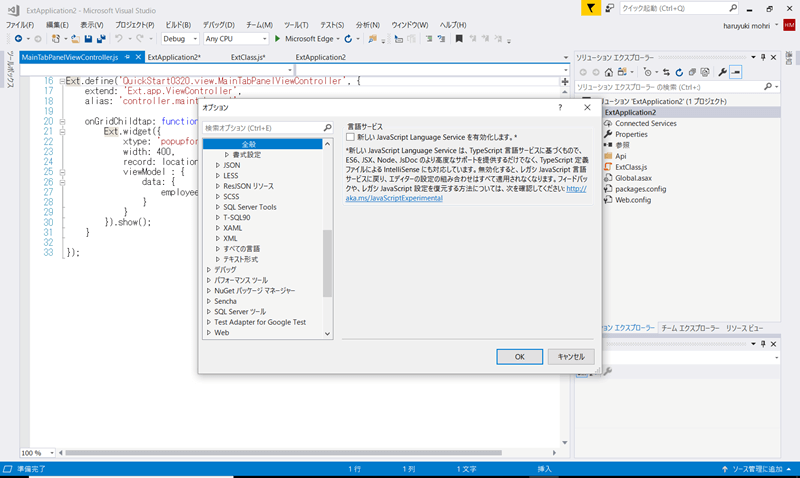Screen dimensions: 800x478
Task: Click the New Project toolbar icon
Action: (x=56, y=39)
